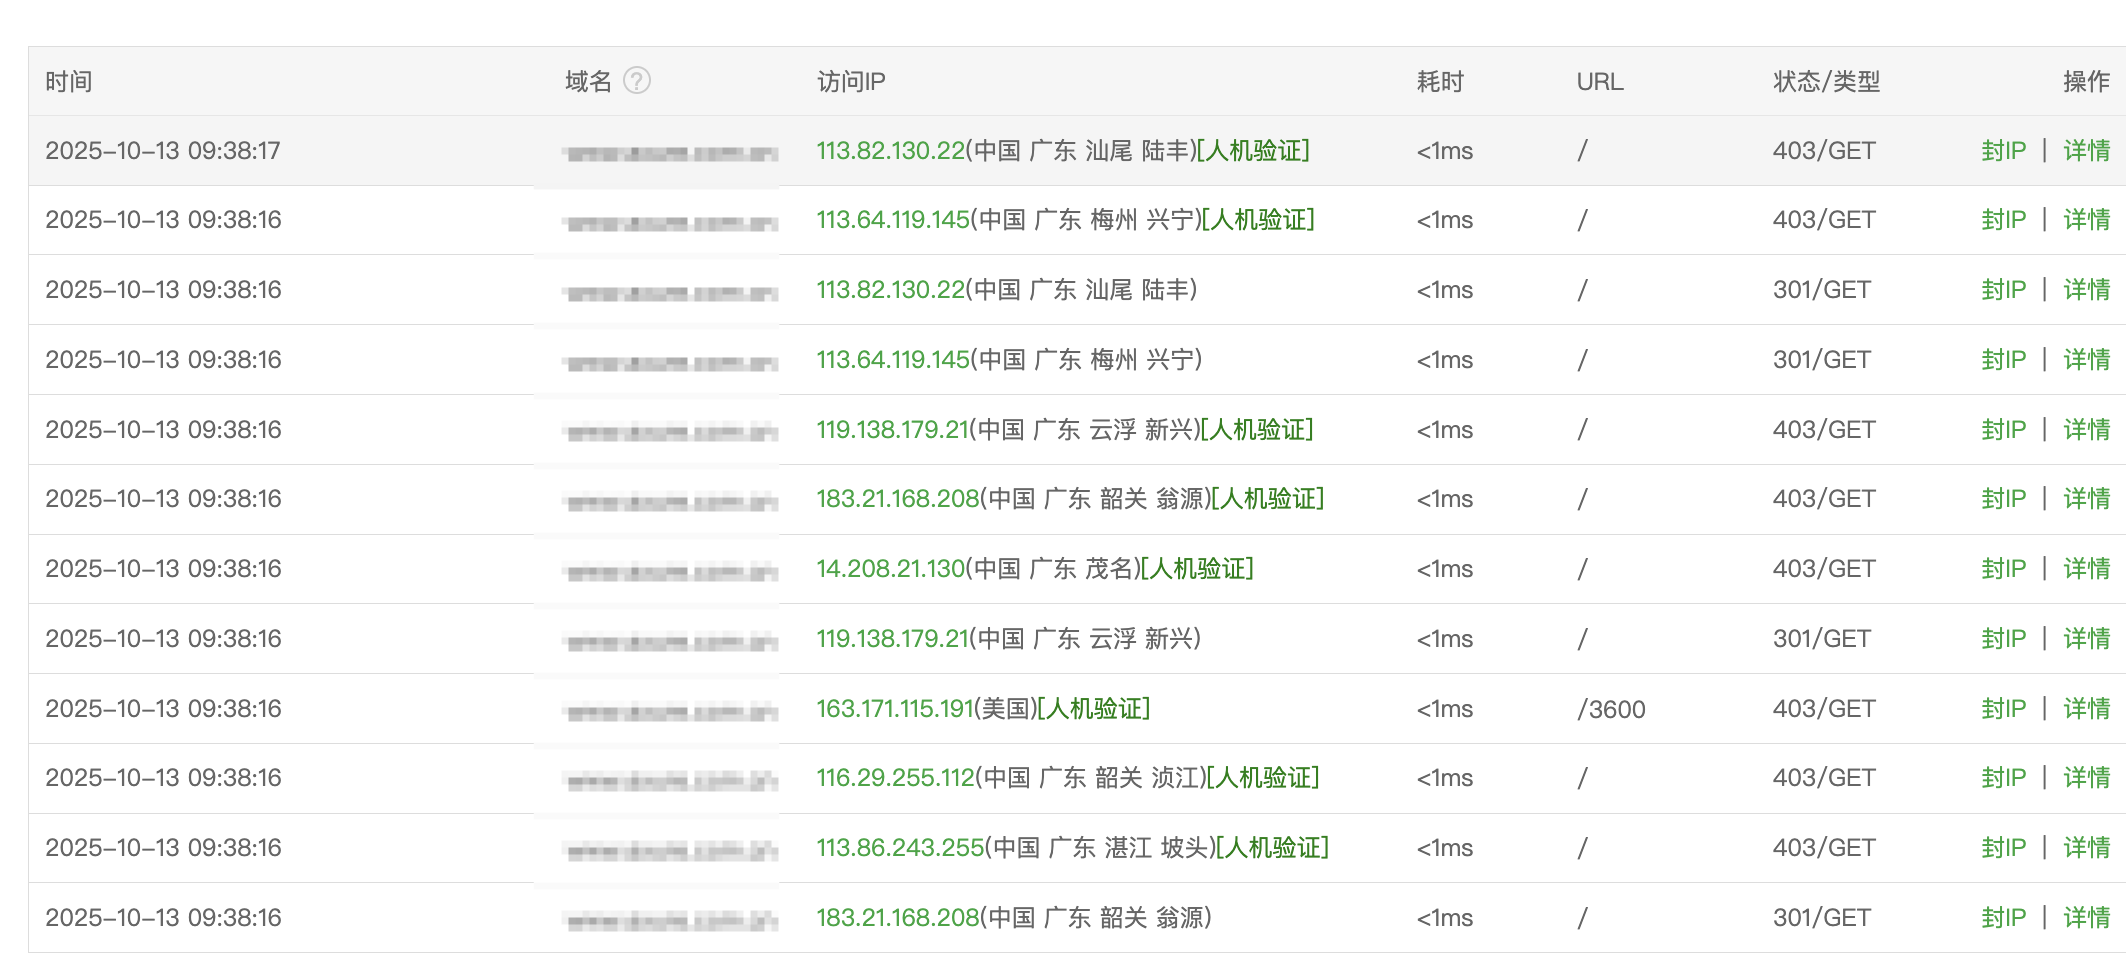Click the 时间 column header
Viewport: 2126px width, 968px height.
click(x=69, y=82)
